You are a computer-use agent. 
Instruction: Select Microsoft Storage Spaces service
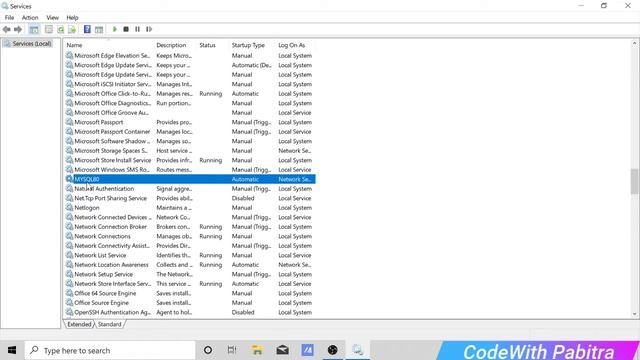190,151
